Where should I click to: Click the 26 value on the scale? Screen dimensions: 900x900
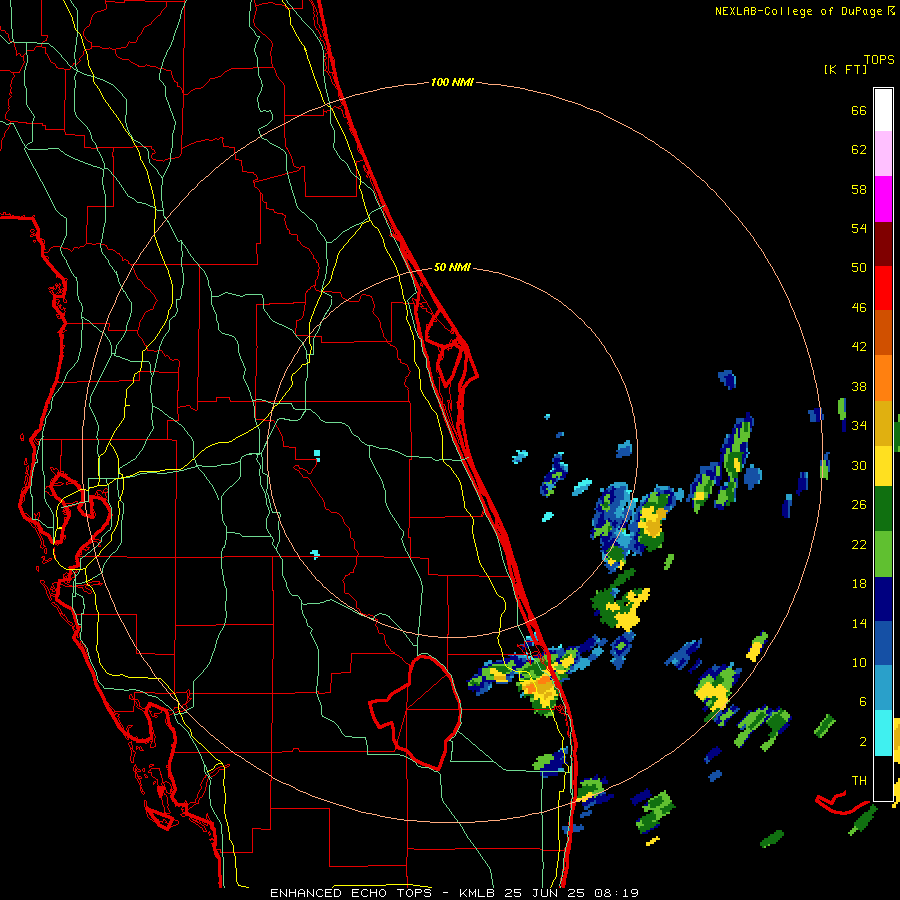[x=859, y=505]
